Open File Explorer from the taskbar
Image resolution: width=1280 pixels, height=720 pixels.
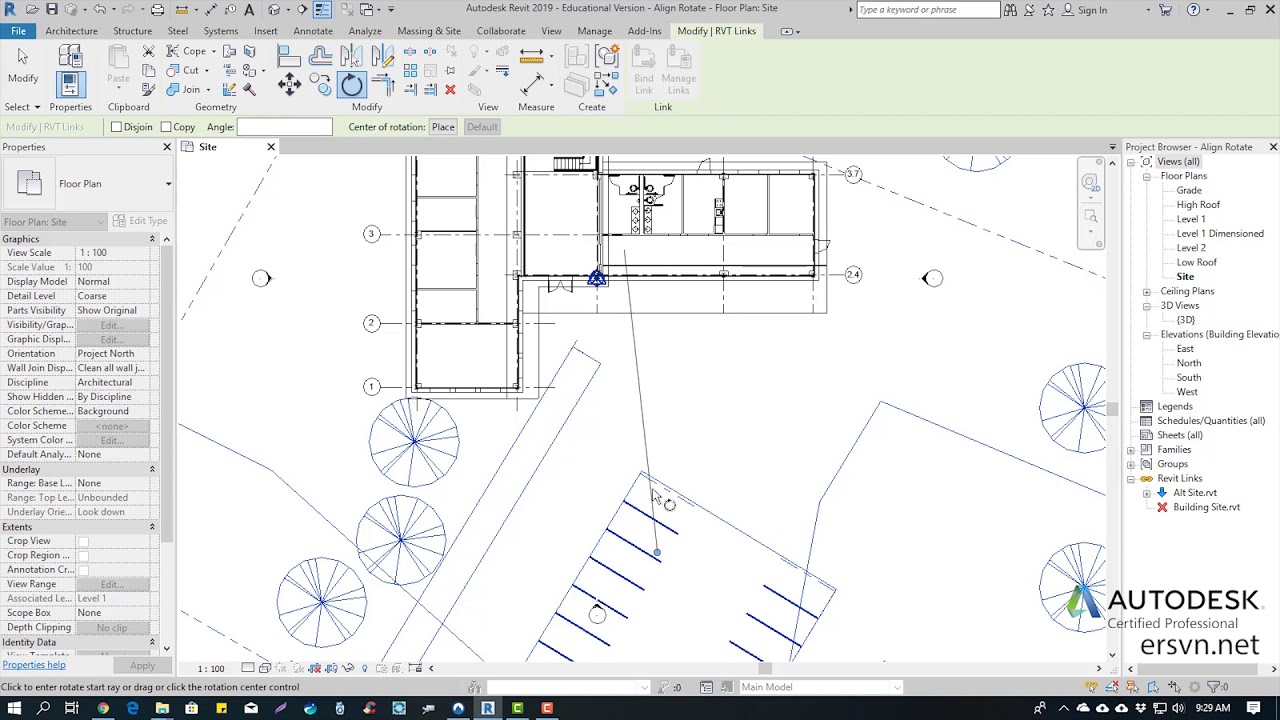coord(162,708)
